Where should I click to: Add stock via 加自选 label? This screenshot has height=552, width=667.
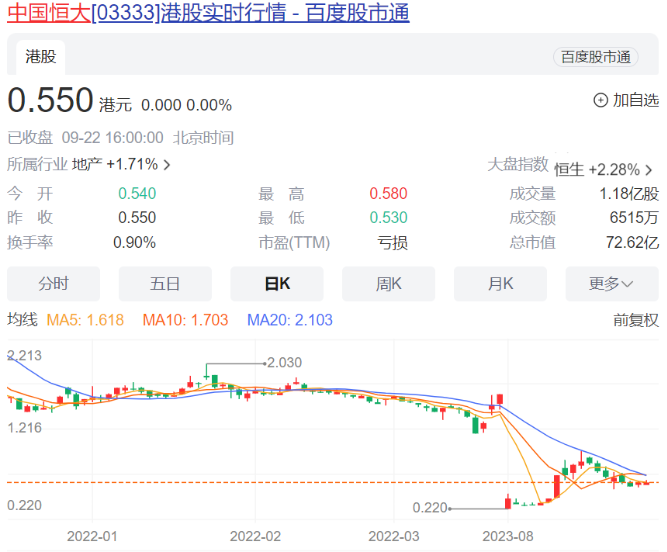[636, 100]
